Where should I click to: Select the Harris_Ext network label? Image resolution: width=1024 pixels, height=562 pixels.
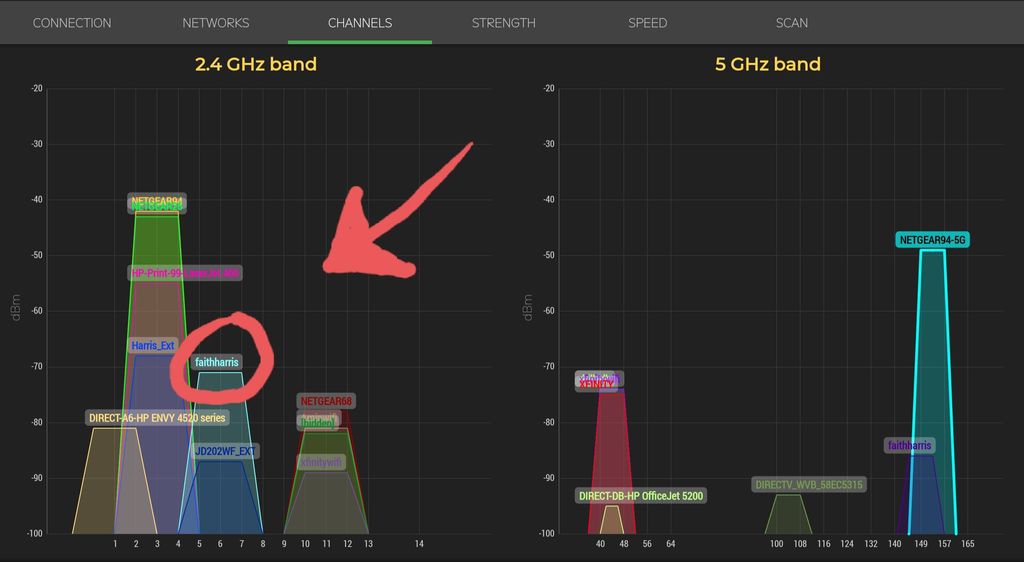click(152, 345)
